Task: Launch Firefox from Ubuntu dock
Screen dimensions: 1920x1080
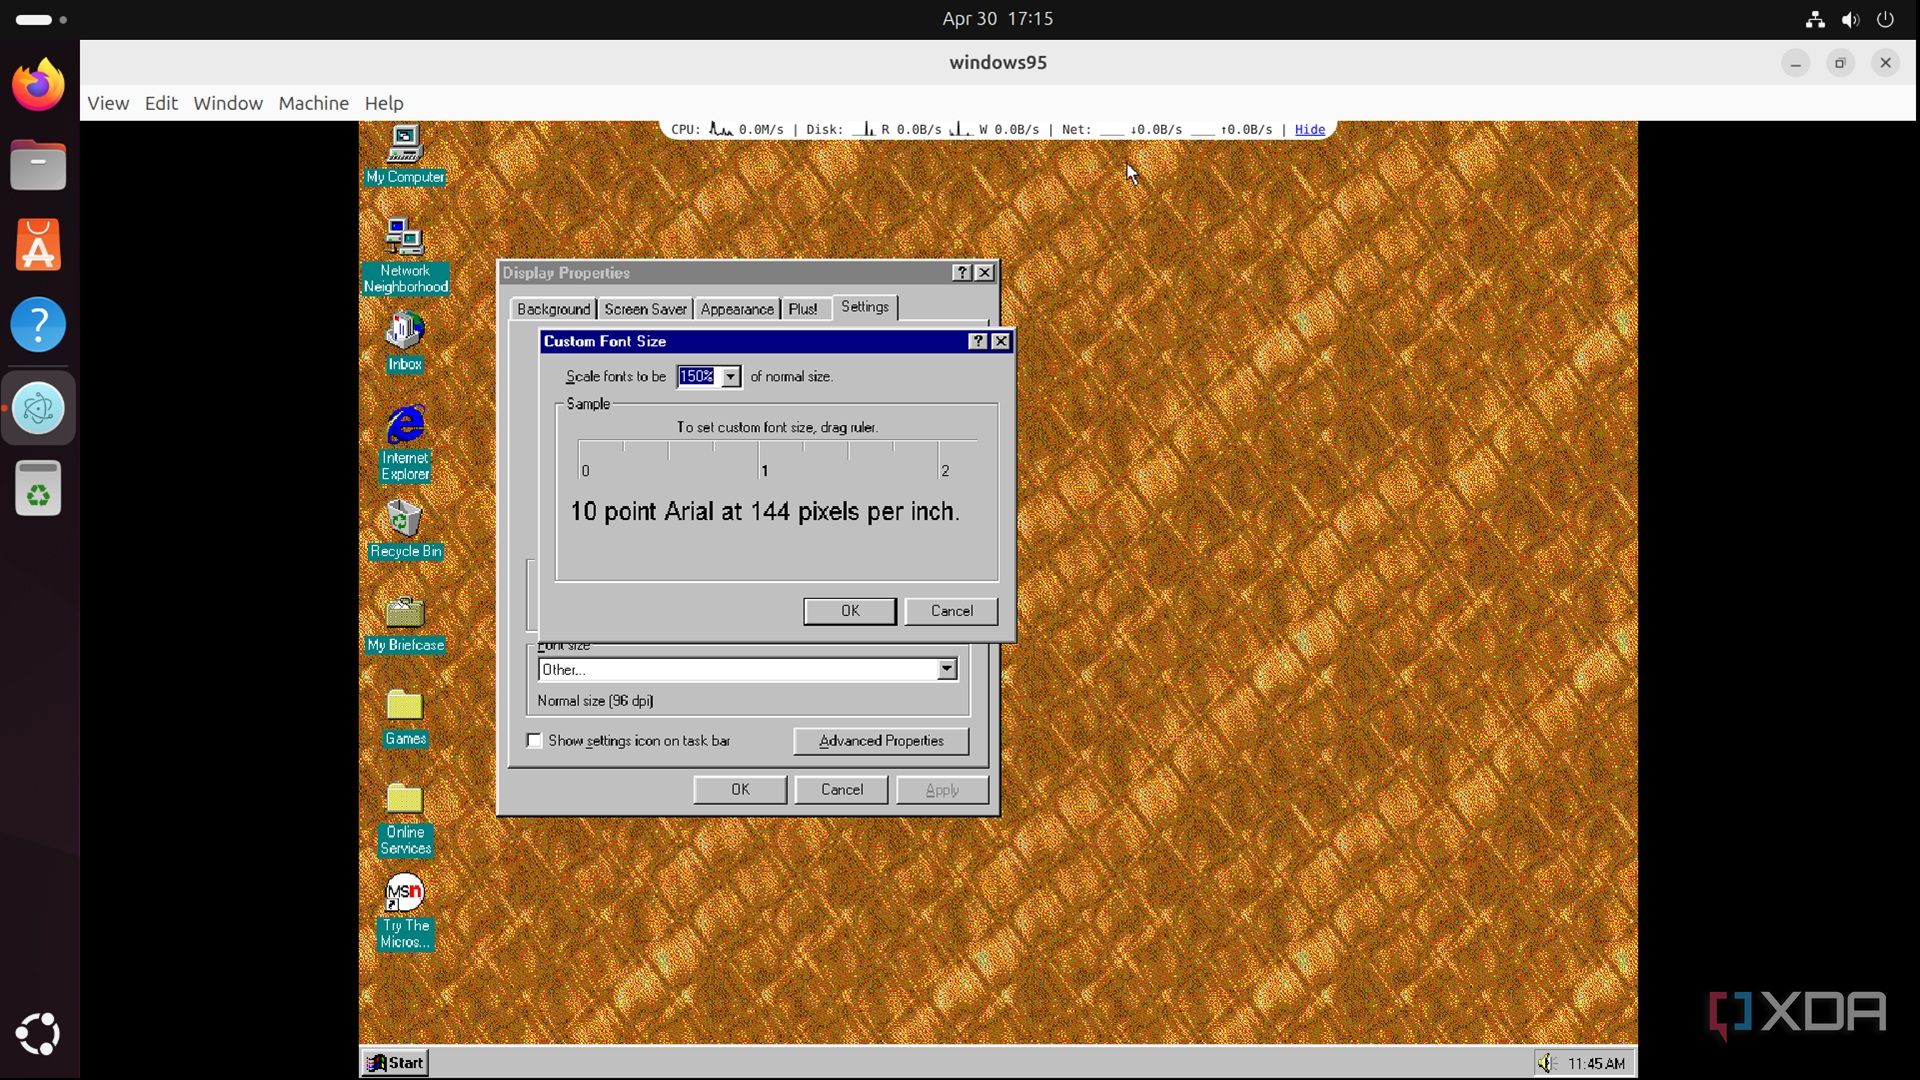Action: (38, 84)
